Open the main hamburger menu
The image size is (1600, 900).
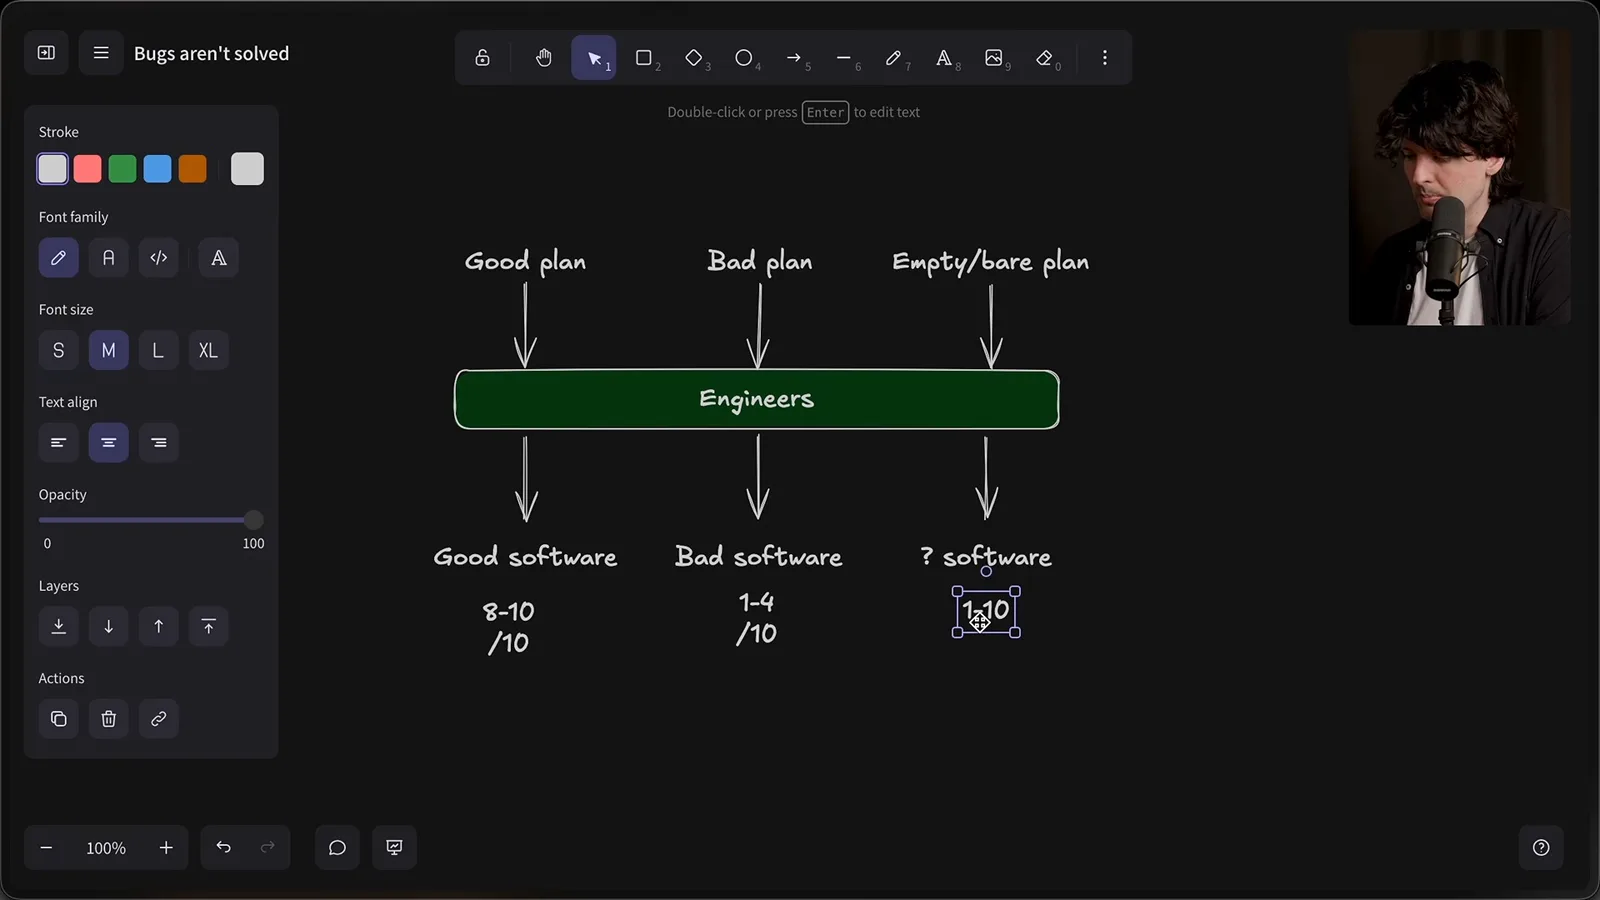[x=101, y=53]
